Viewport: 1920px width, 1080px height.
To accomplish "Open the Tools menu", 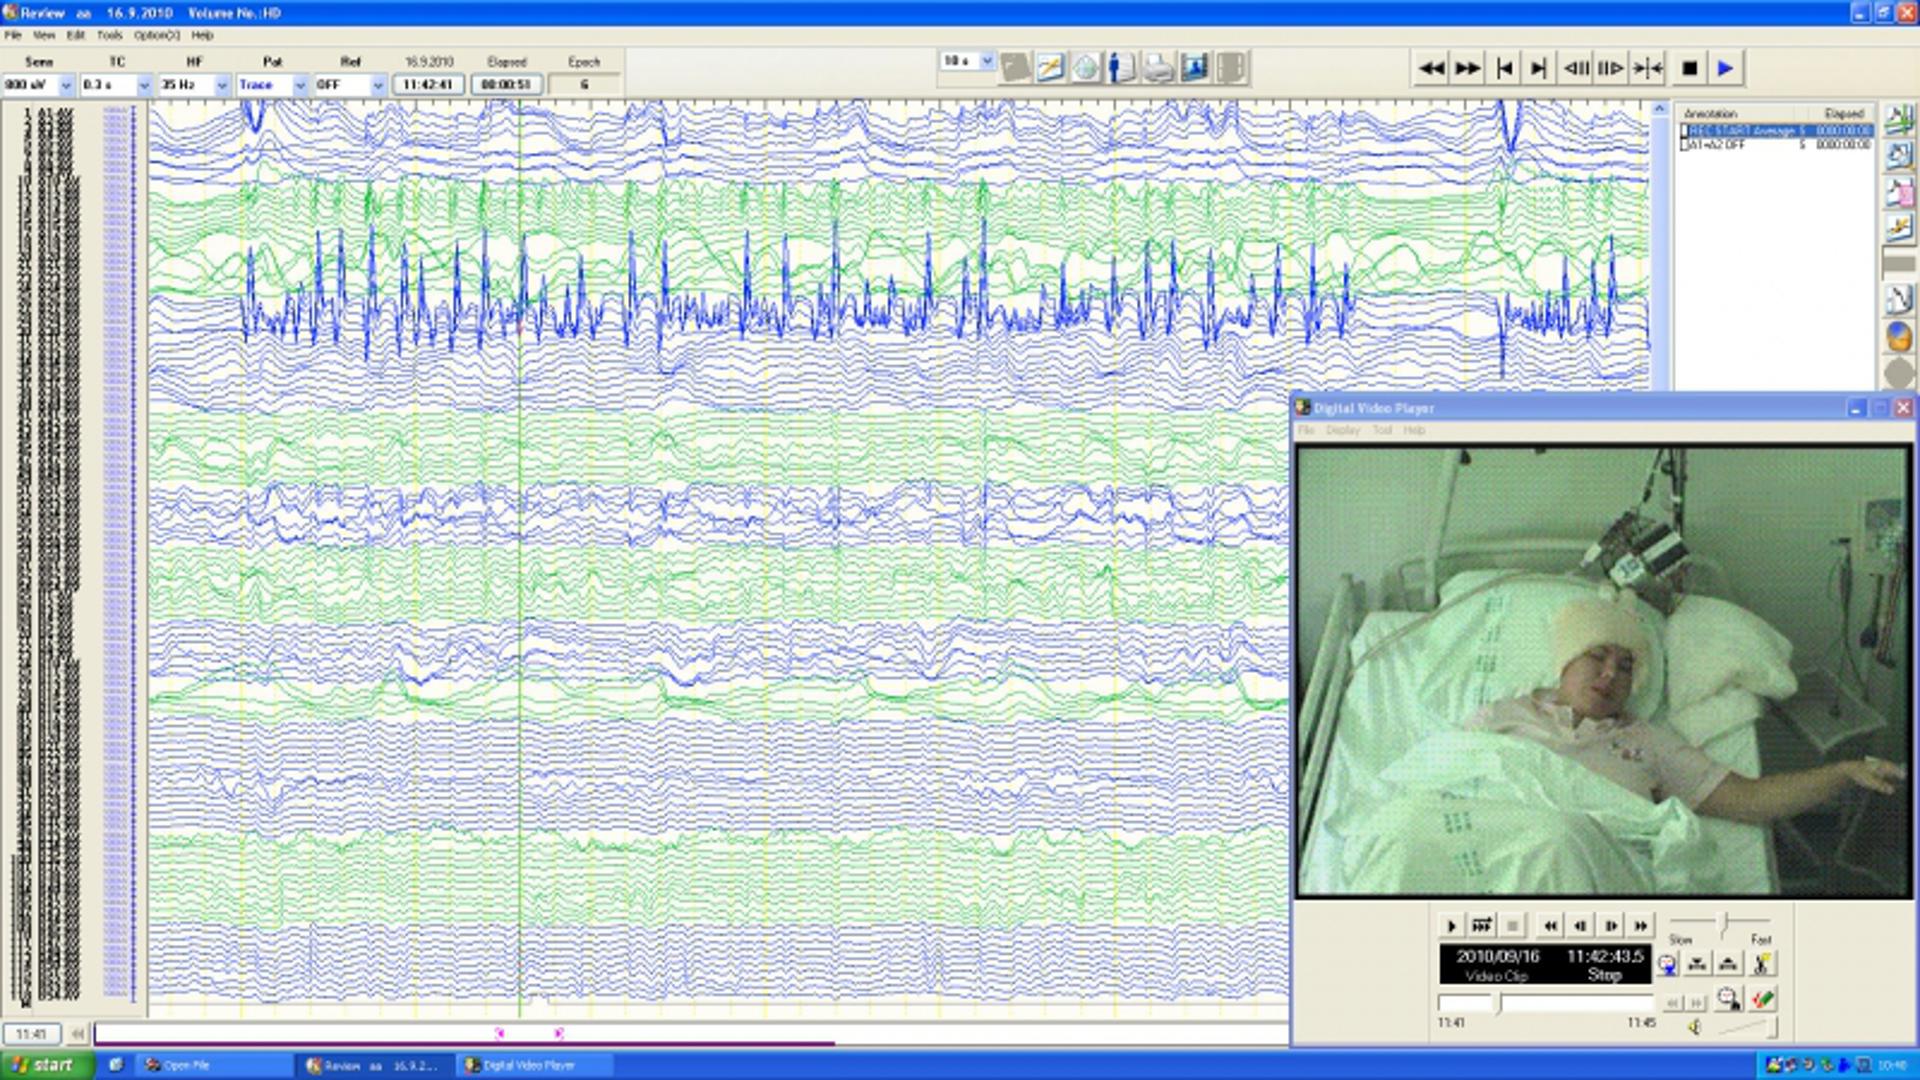I will tap(109, 35).
